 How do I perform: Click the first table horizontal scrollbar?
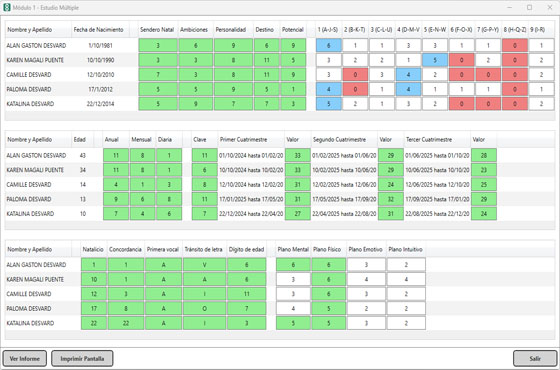(x=280, y=116)
